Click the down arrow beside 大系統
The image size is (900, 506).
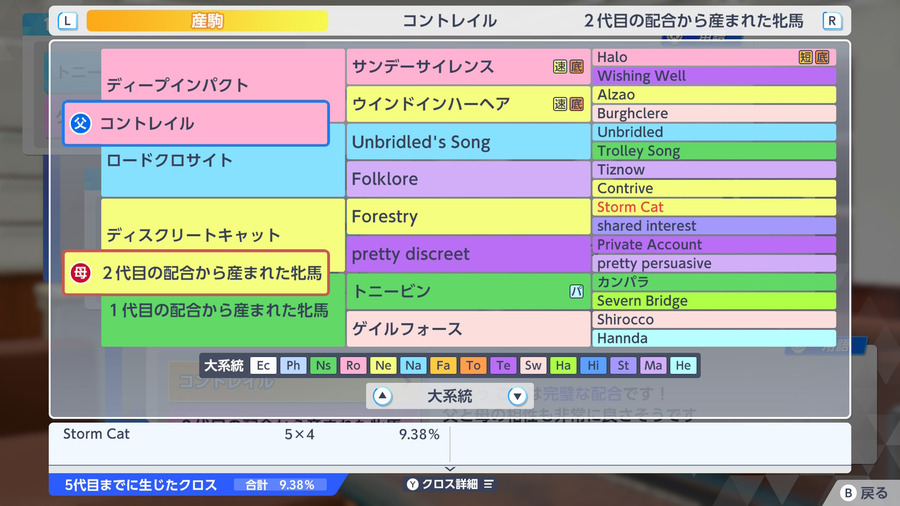coord(517,396)
